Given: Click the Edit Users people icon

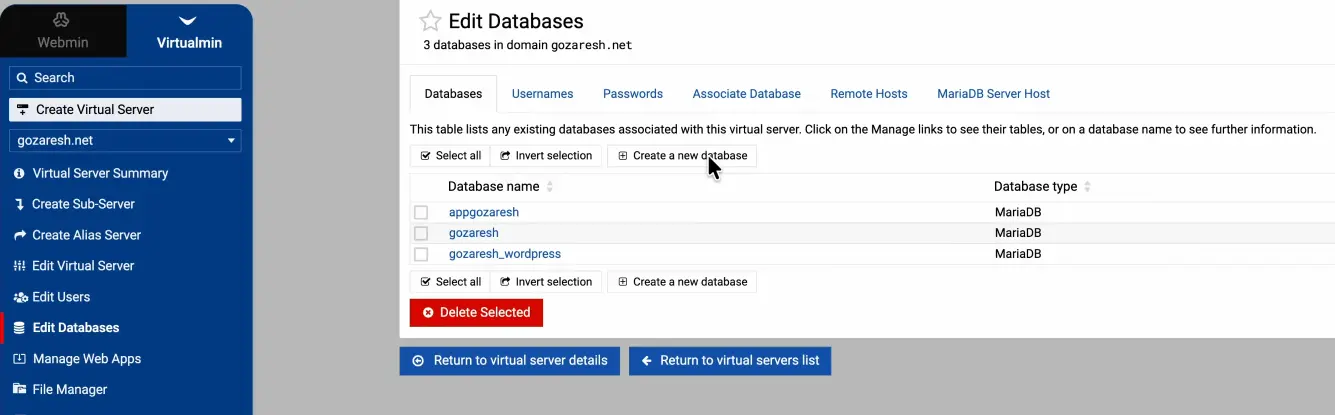Looking at the screenshot, I should (x=19, y=297).
